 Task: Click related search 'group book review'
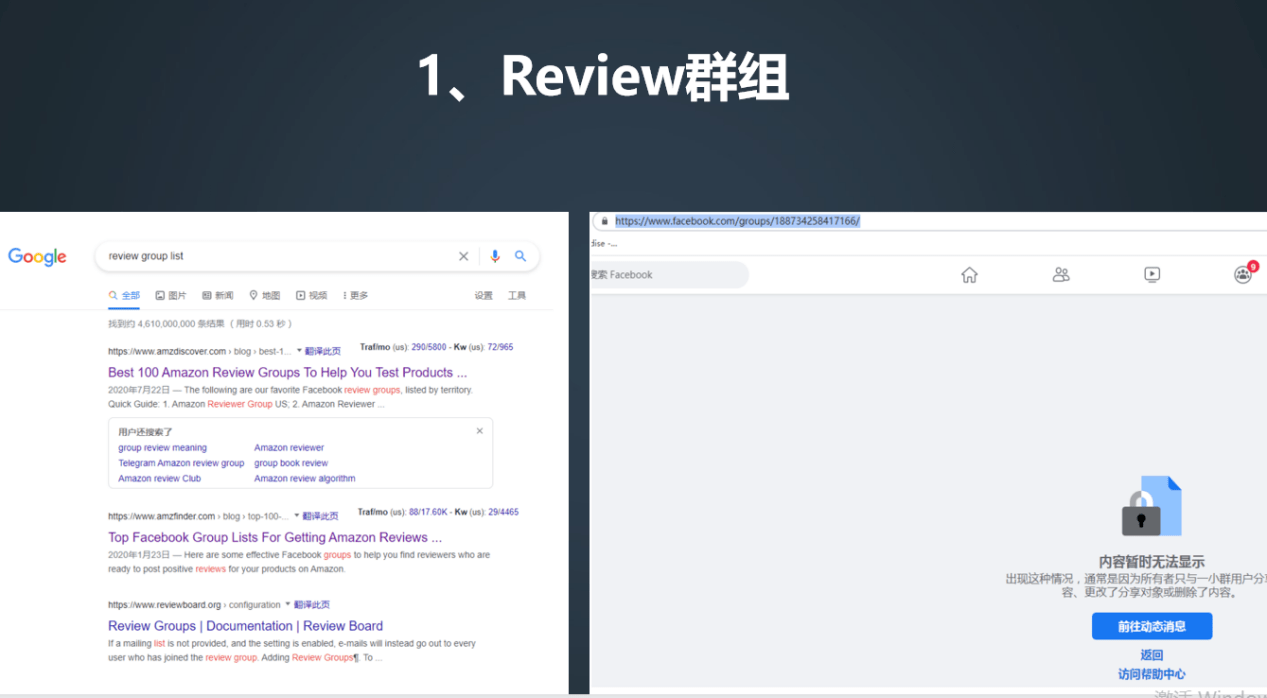(x=291, y=463)
